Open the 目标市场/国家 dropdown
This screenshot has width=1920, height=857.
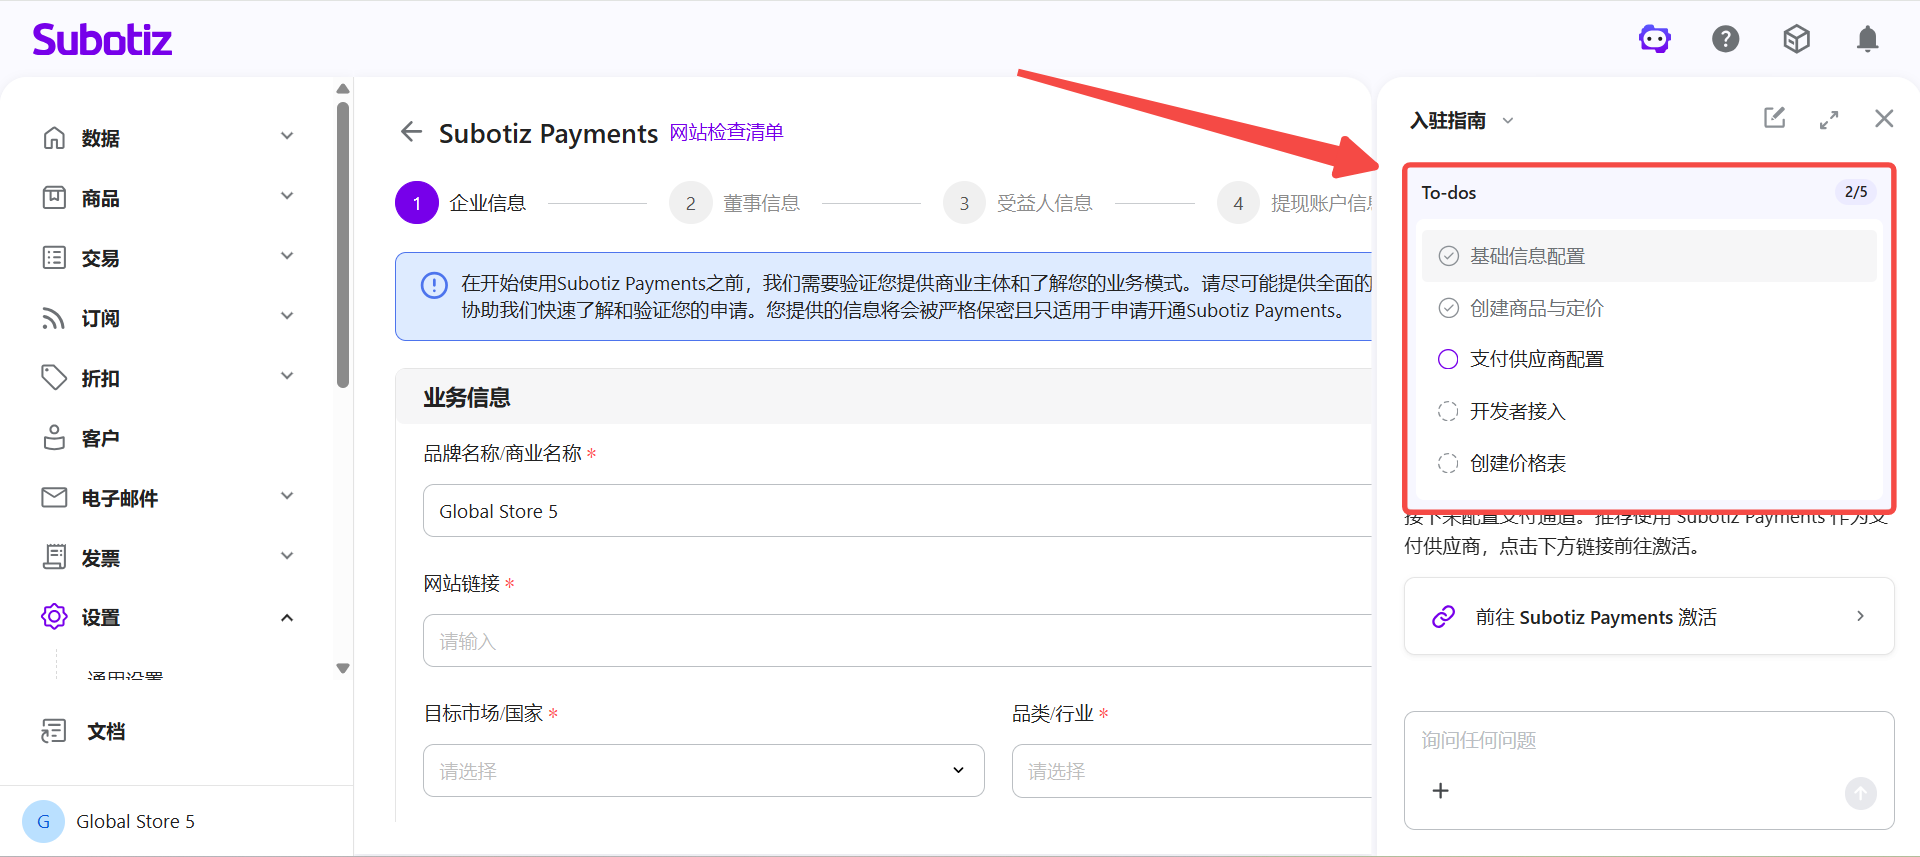[x=703, y=771]
